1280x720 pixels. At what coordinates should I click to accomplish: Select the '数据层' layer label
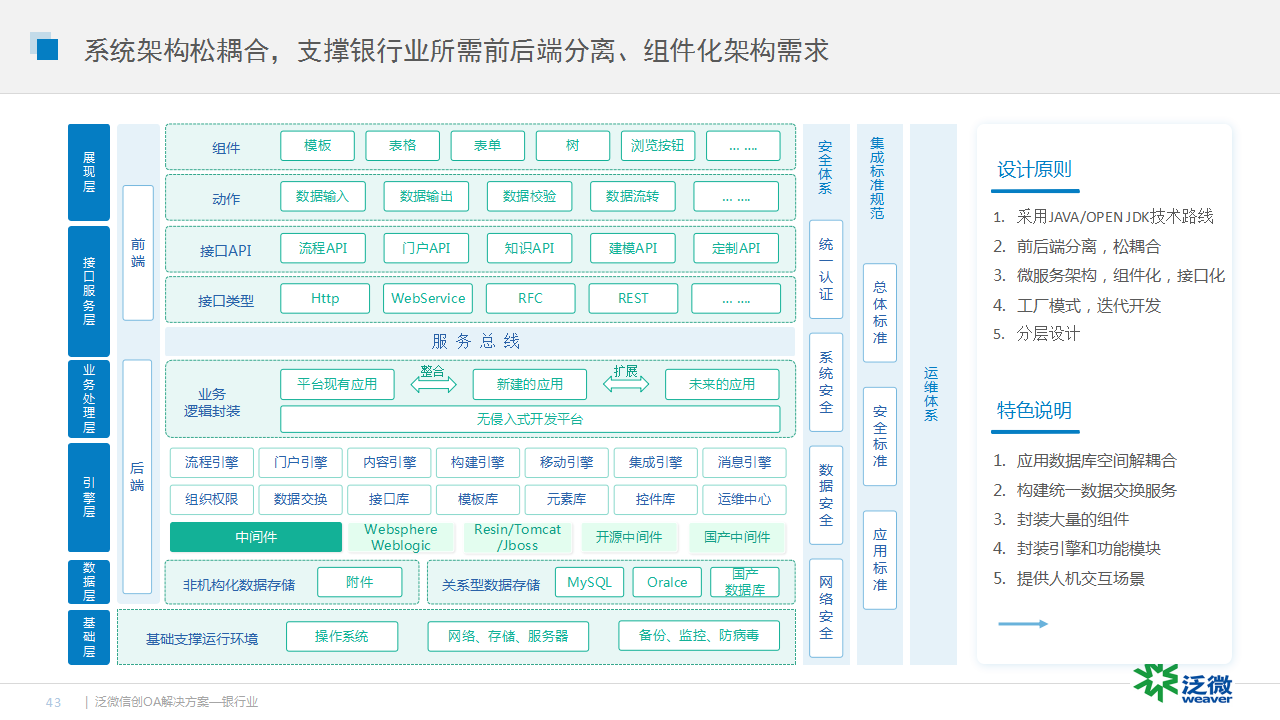coord(89,581)
